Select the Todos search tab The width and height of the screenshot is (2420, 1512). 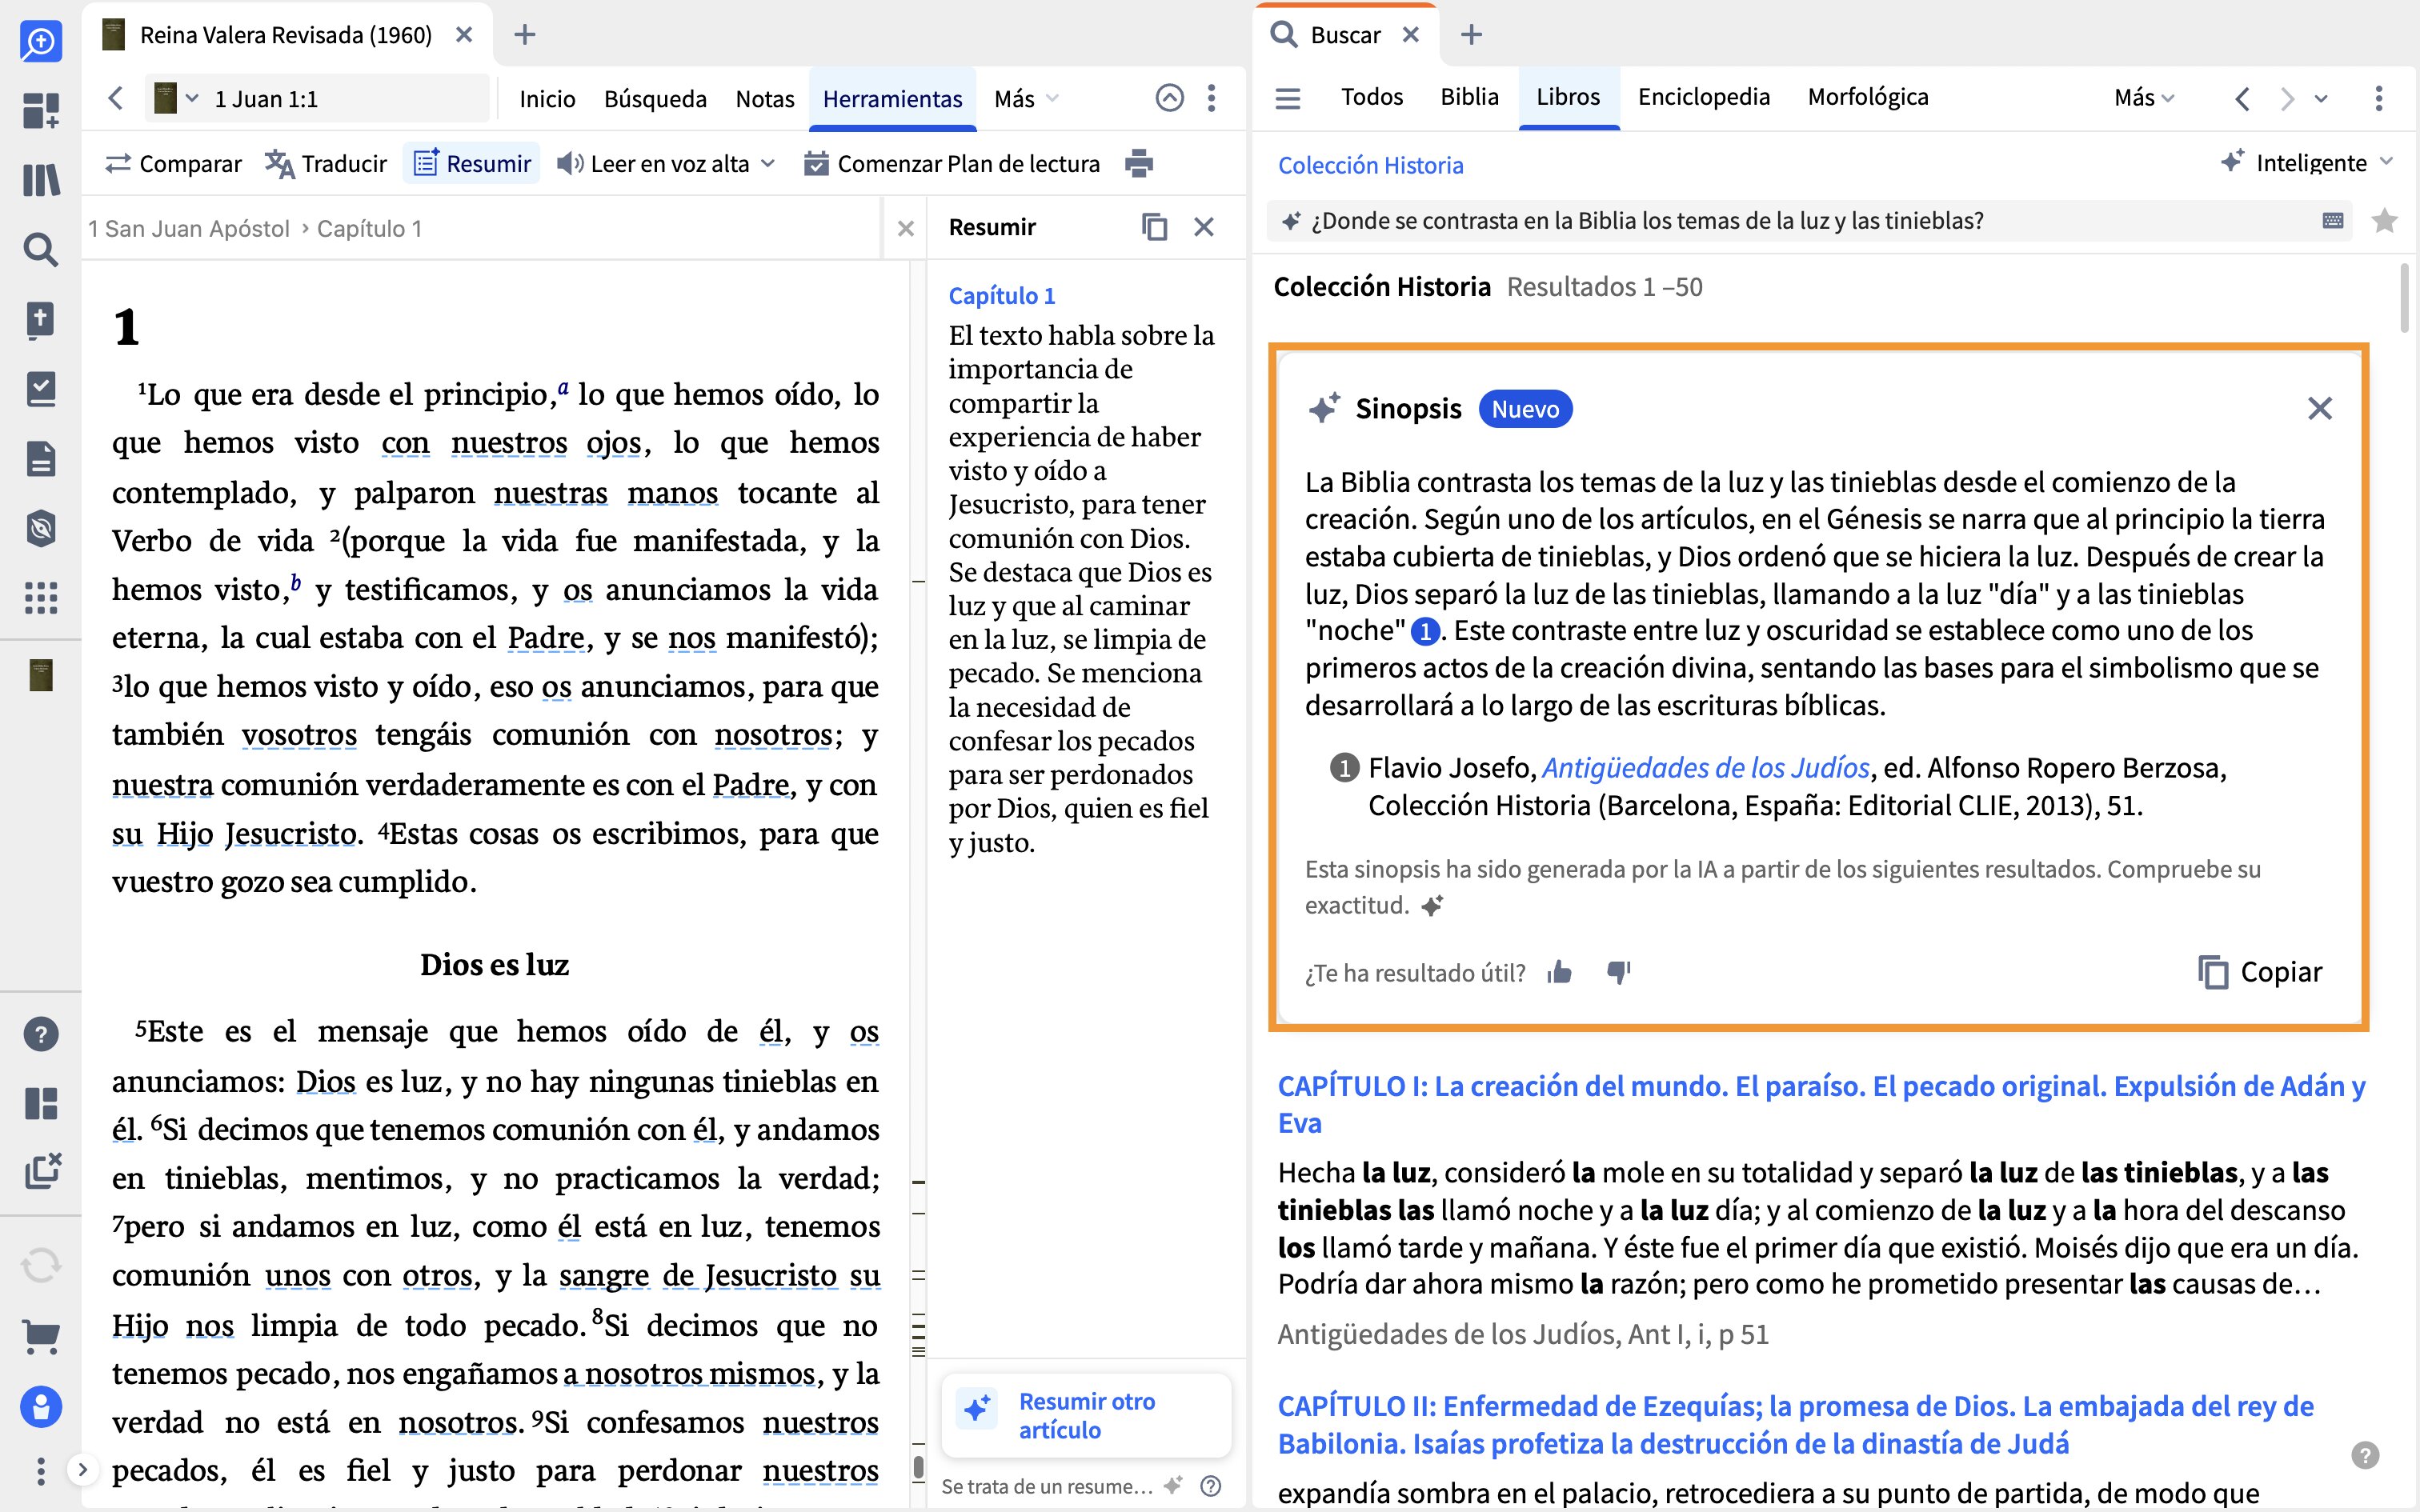tap(1372, 97)
